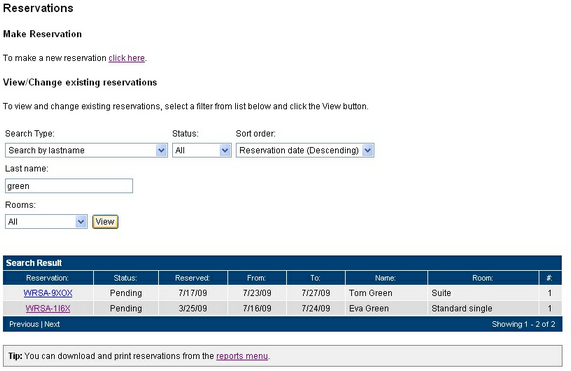Click the "7/27/09" to date cell
This screenshot has width=571, height=371.
[316, 293]
